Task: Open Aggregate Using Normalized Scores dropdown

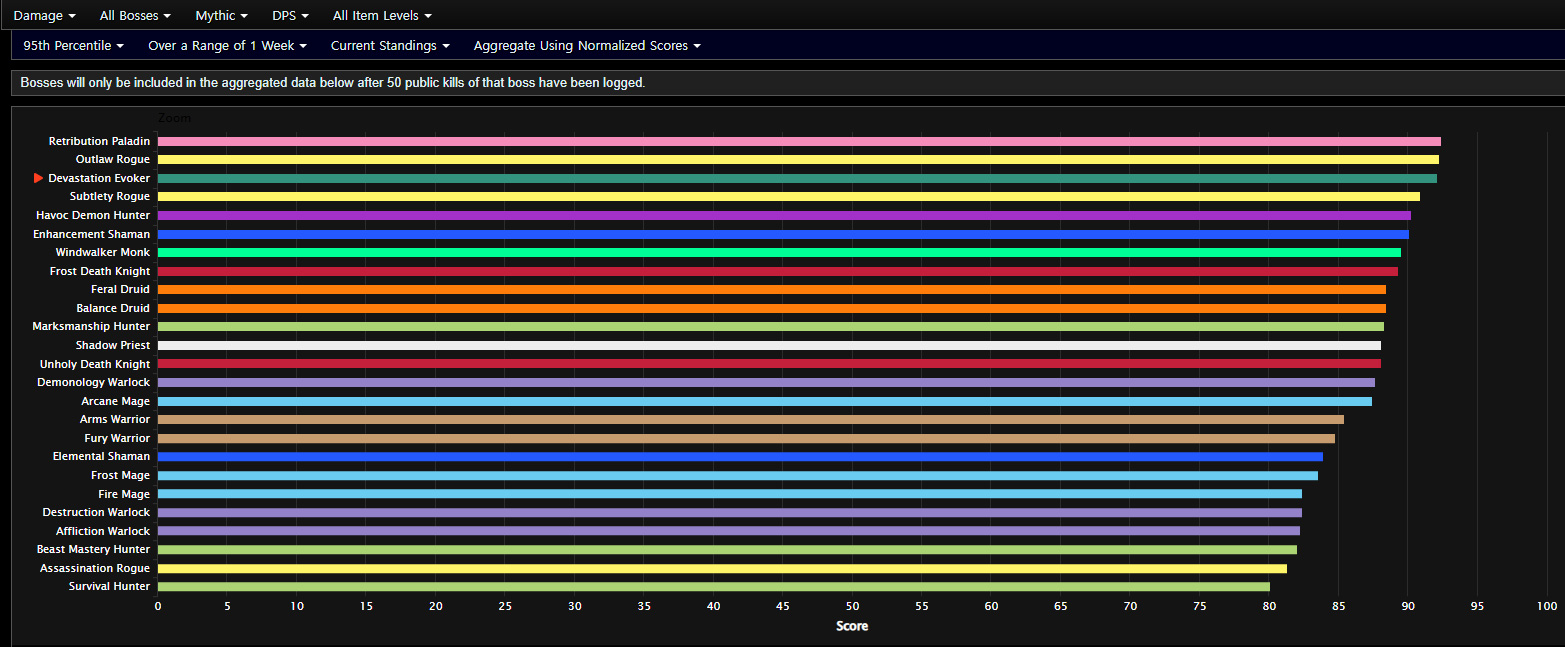Action: 587,46
